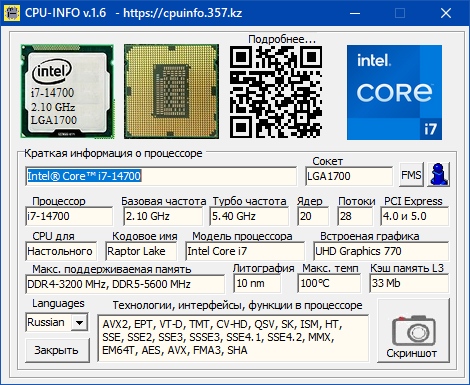Click the technologies list text box

pyautogui.click(x=233, y=338)
